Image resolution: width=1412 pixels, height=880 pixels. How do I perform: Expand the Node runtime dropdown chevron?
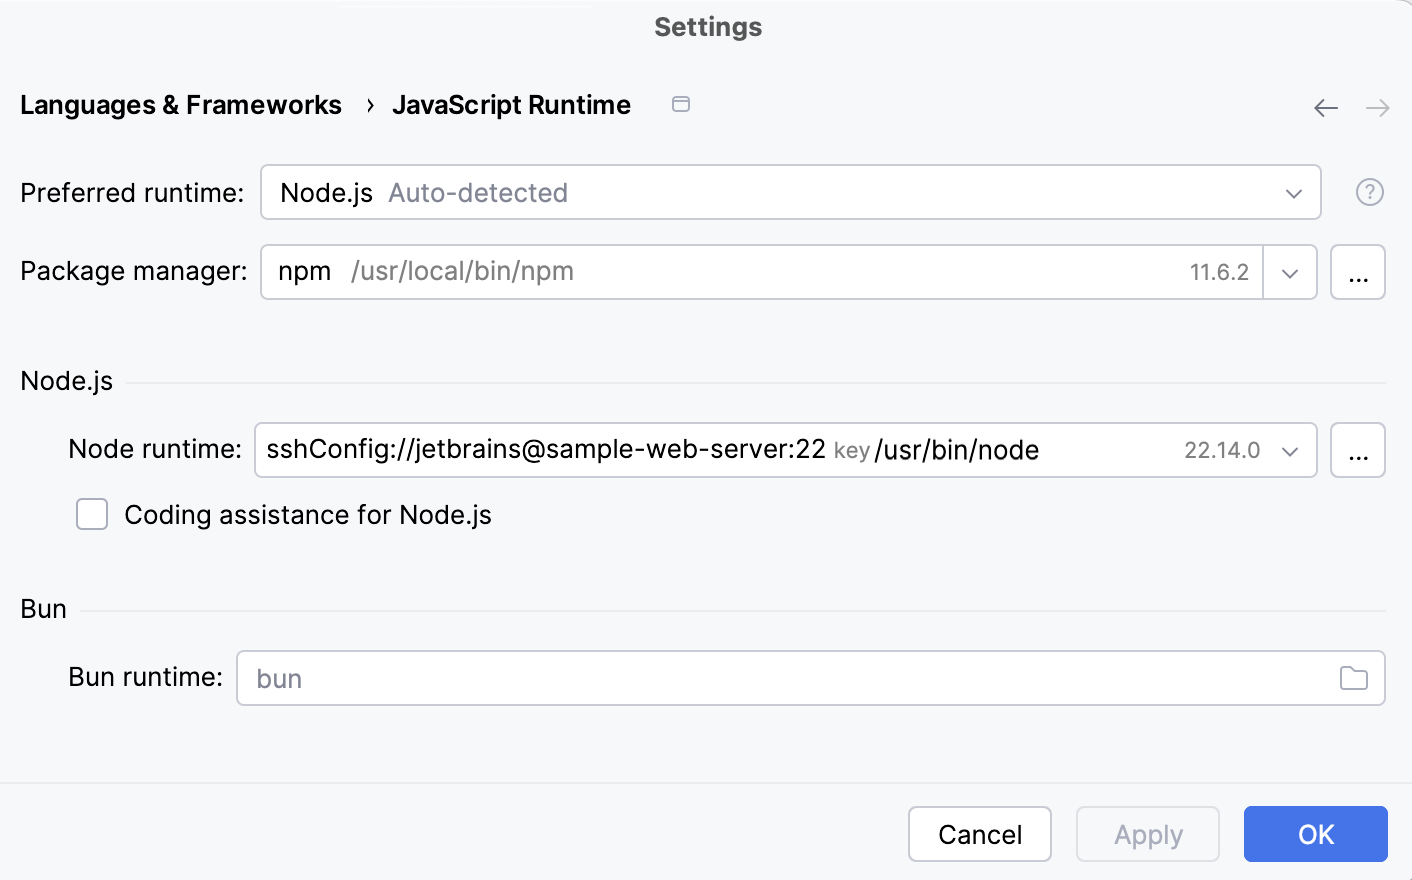[1291, 450]
